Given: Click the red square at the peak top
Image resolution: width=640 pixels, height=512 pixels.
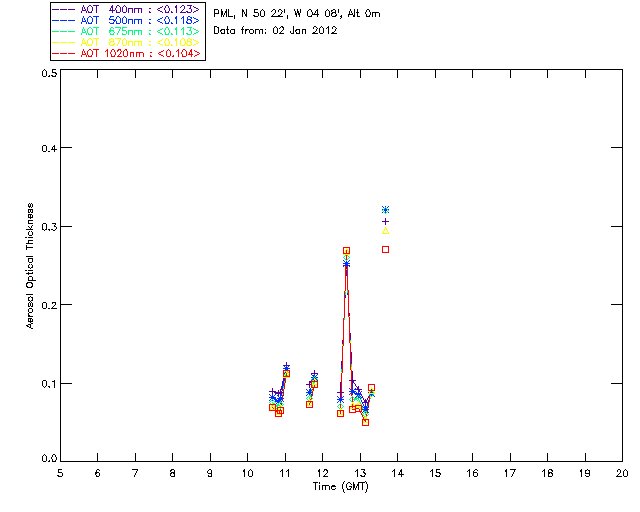Looking at the screenshot, I should pyautogui.click(x=347, y=251).
